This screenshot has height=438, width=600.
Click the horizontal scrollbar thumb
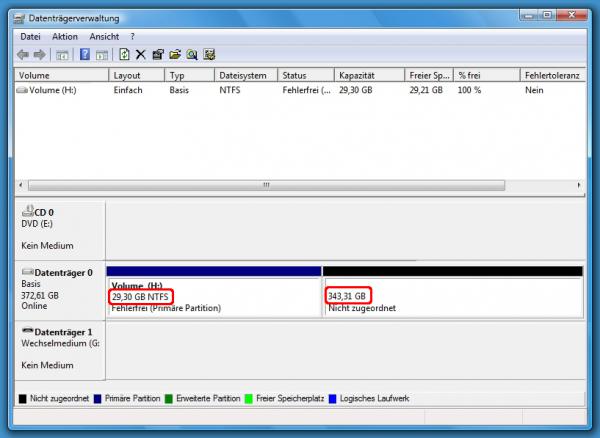coord(266,186)
